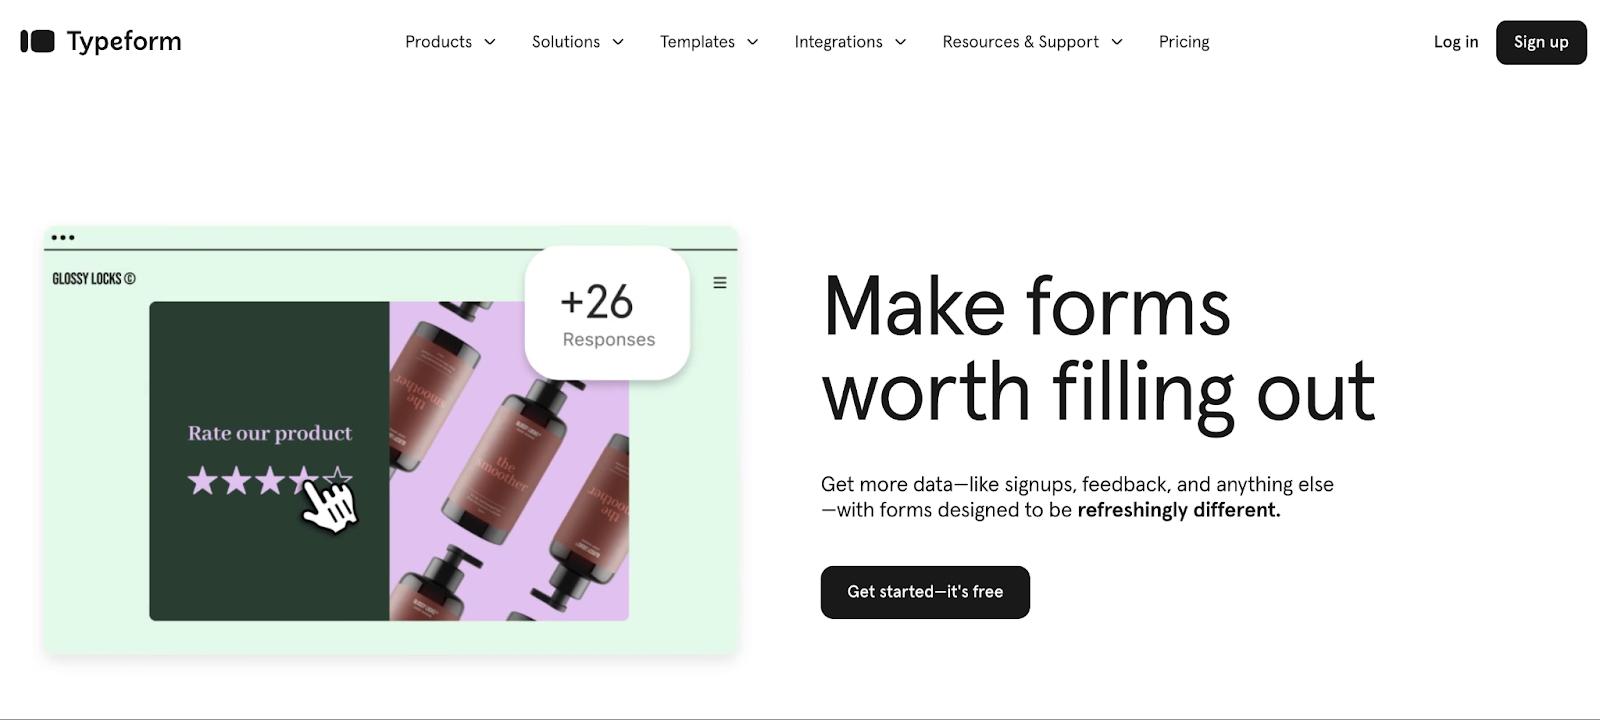This screenshot has height=720, width=1600.
Task: Open the hamburger menu in the mockup
Action: click(x=719, y=283)
